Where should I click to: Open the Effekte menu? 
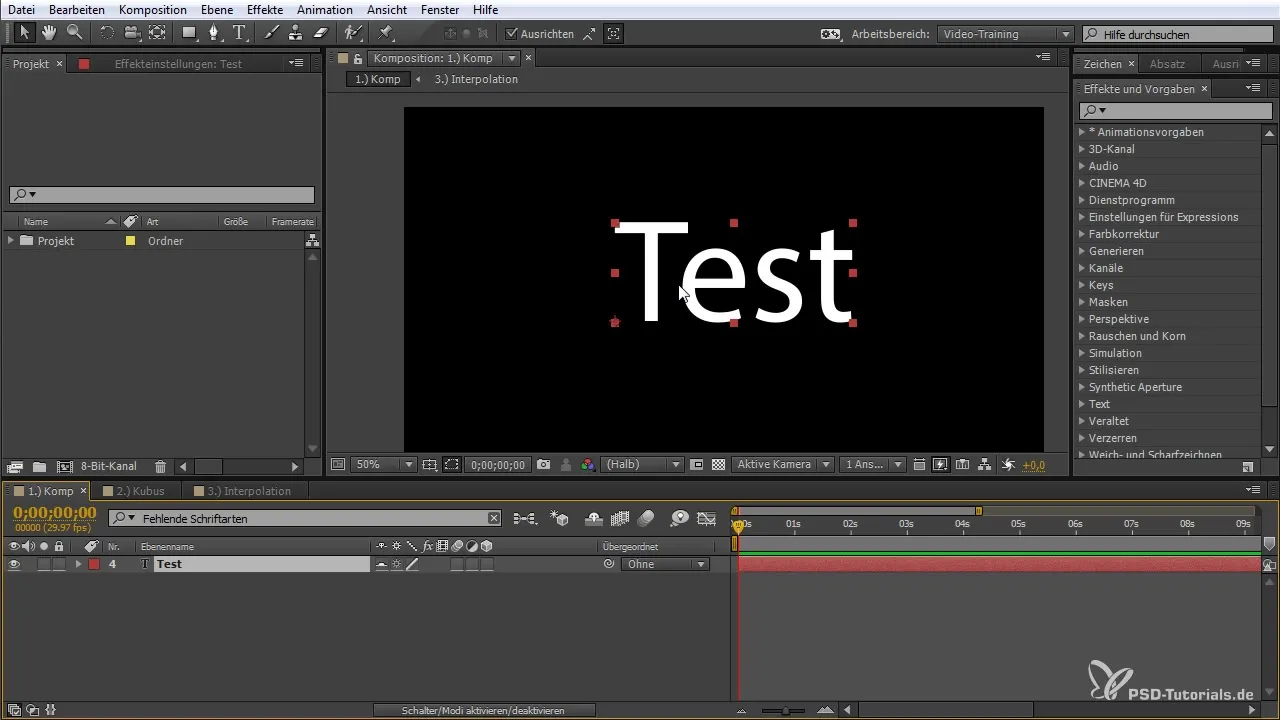(266, 9)
